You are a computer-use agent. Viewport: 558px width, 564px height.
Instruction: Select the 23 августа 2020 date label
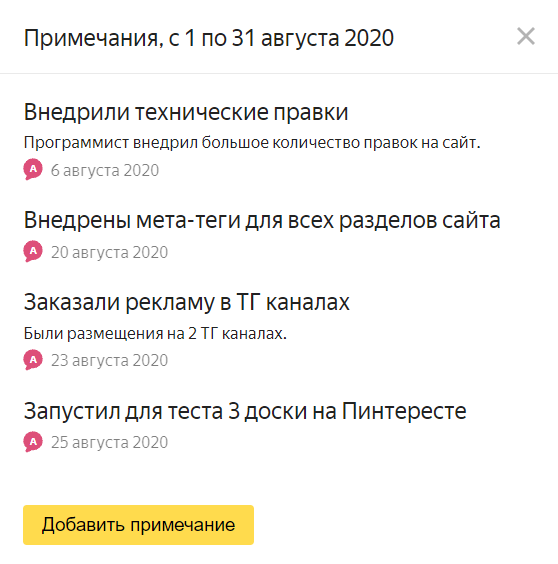tap(109, 360)
